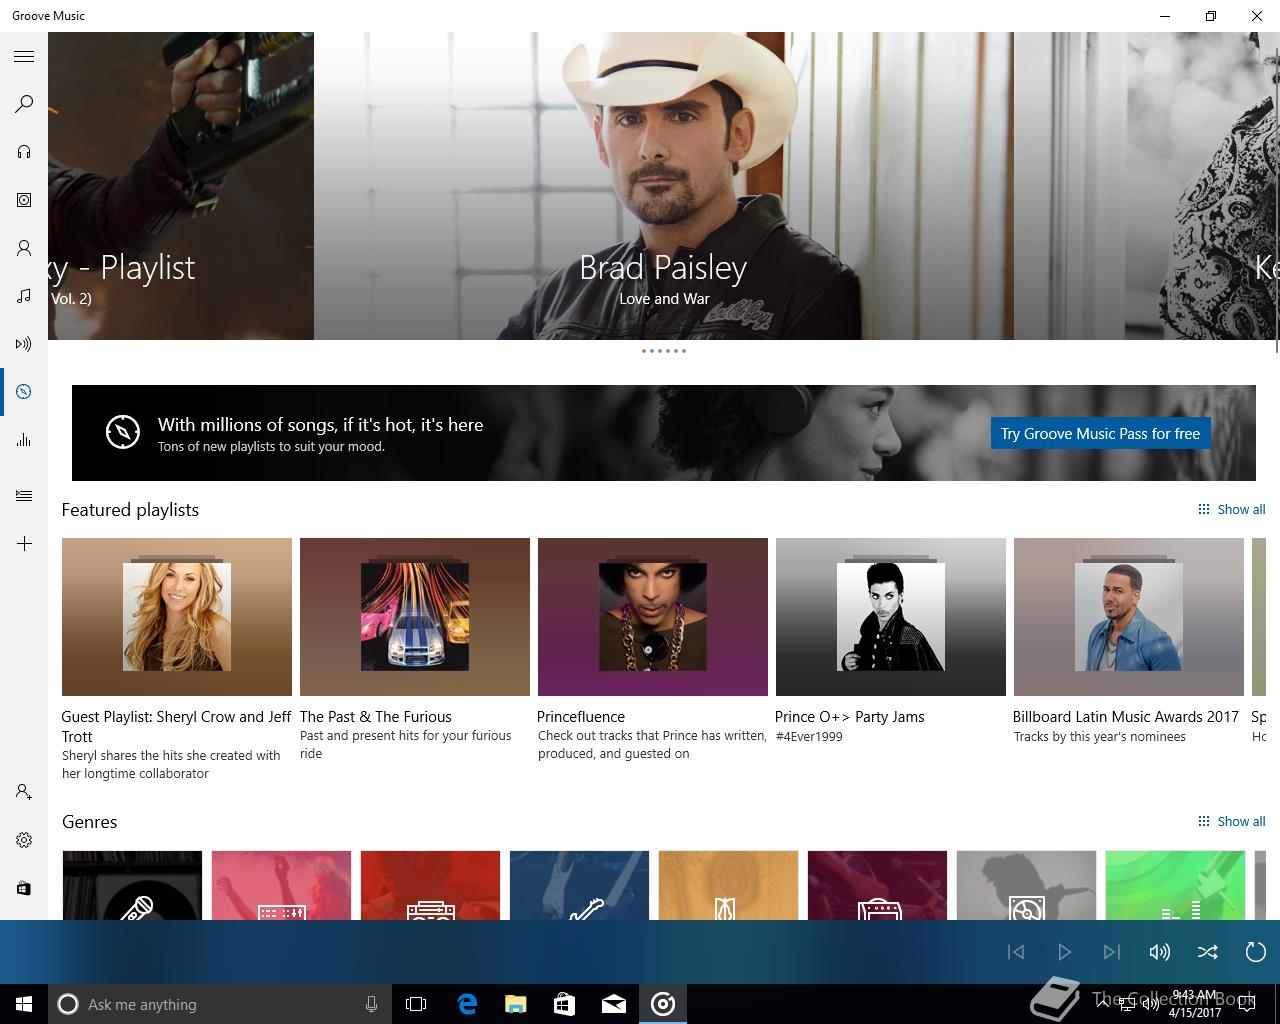Open the black genre tile with microphone icon
The width and height of the screenshot is (1280, 1024).
click(x=132, y=885)
